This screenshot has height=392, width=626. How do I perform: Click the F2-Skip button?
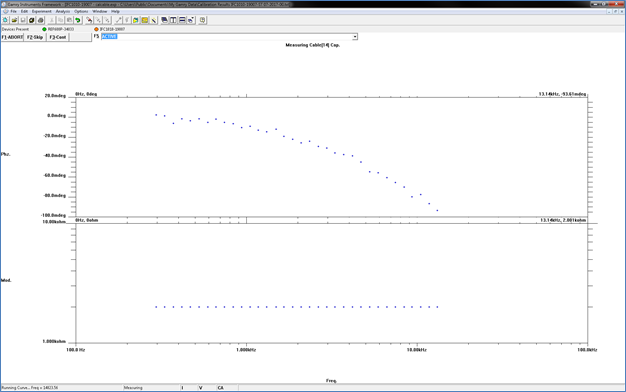(35, 37)
